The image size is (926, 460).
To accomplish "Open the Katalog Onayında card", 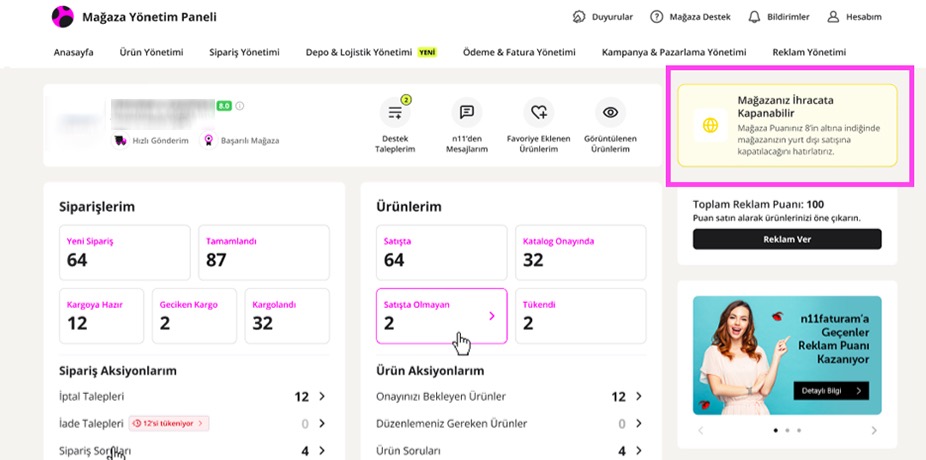I will click(x=581, y=253).
